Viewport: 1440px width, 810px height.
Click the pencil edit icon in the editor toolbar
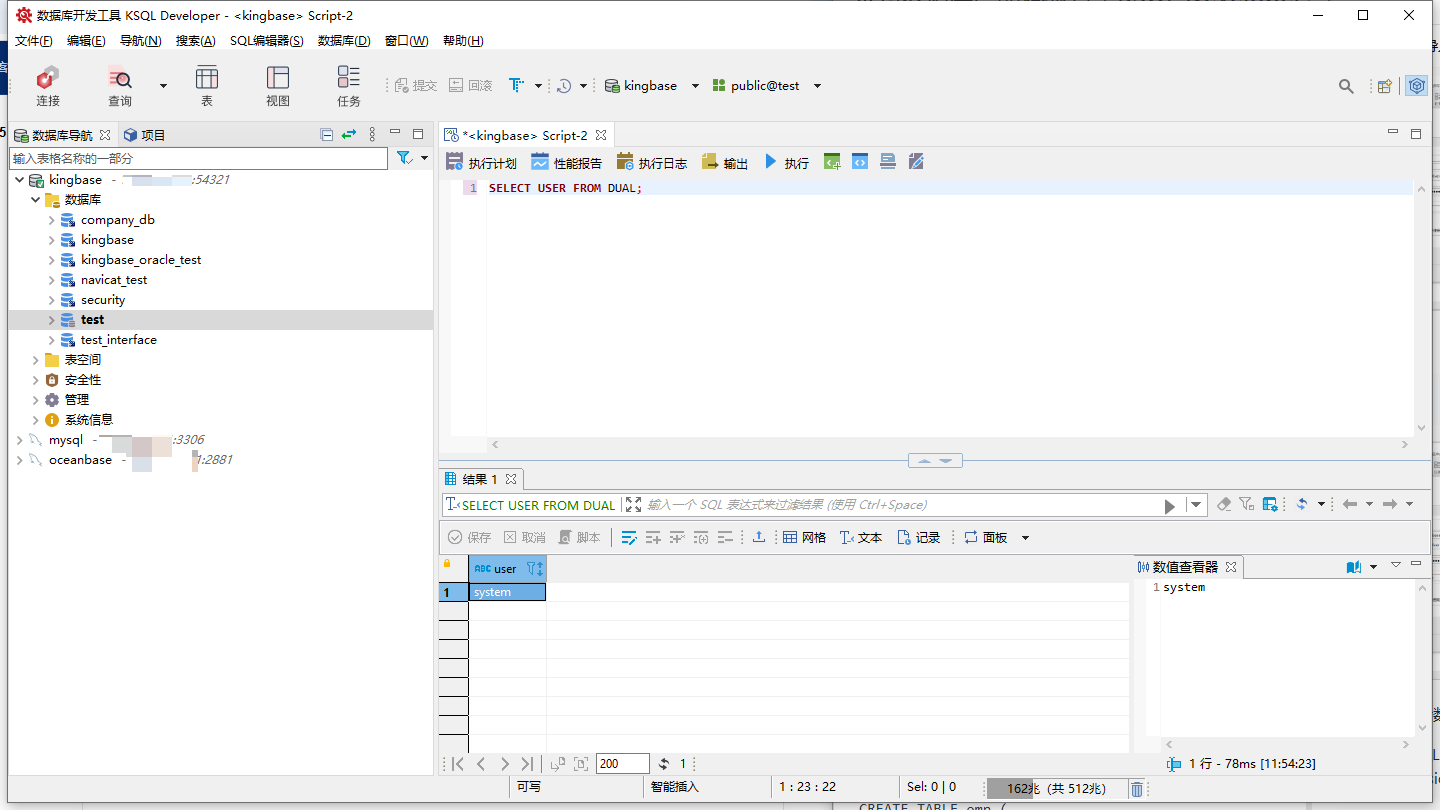pos(916,161)
